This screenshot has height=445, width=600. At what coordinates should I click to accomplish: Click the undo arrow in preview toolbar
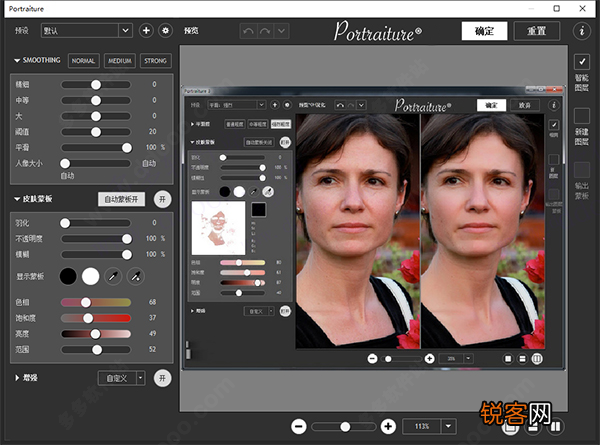[x=248, y=31]
